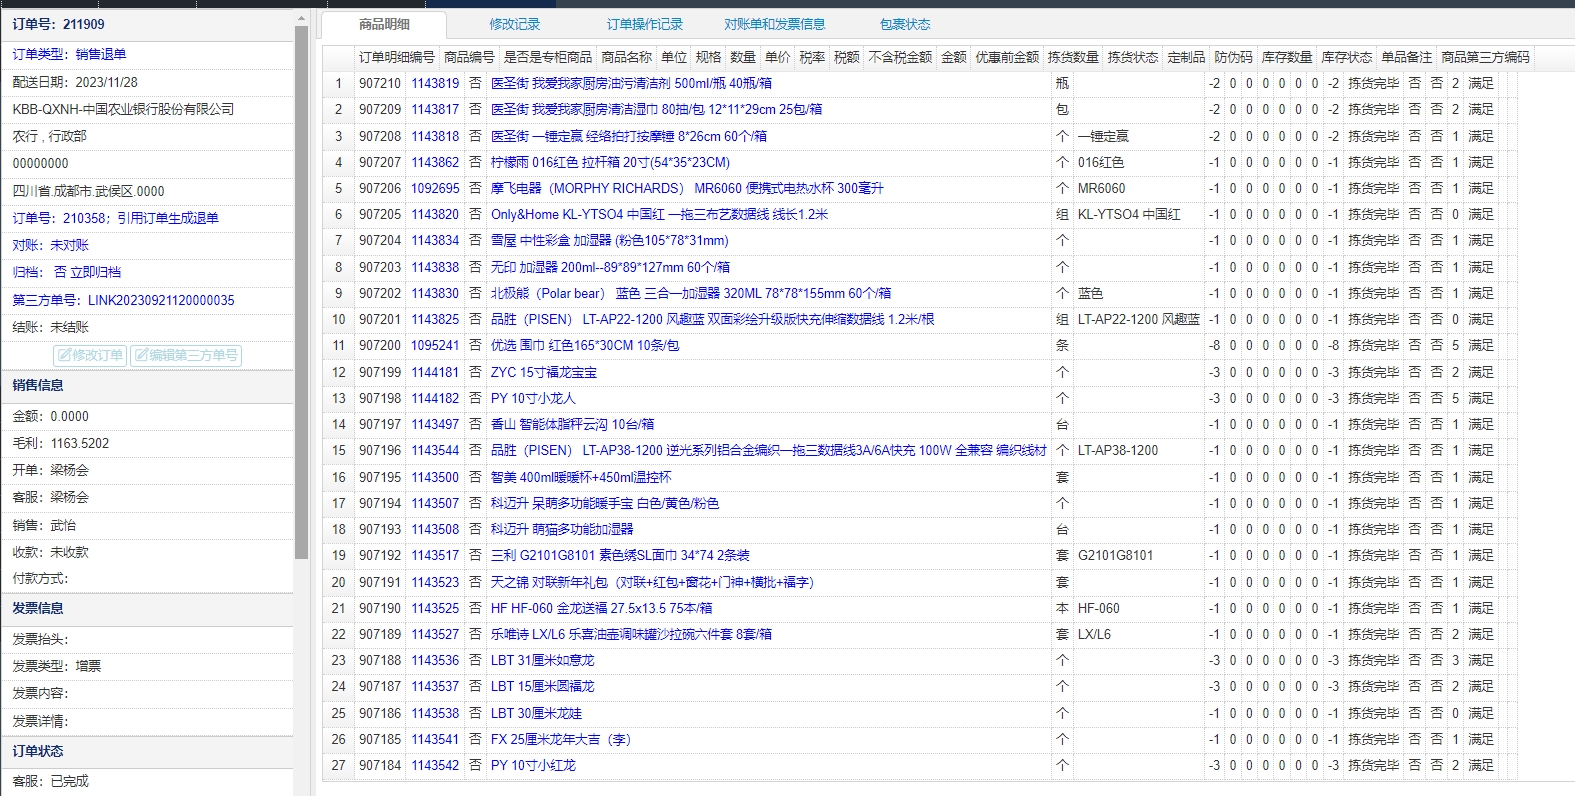Select the LT-AP38-1200 specification cell
This screenshot has height=796, width=1575.
tap(1139, 450)
